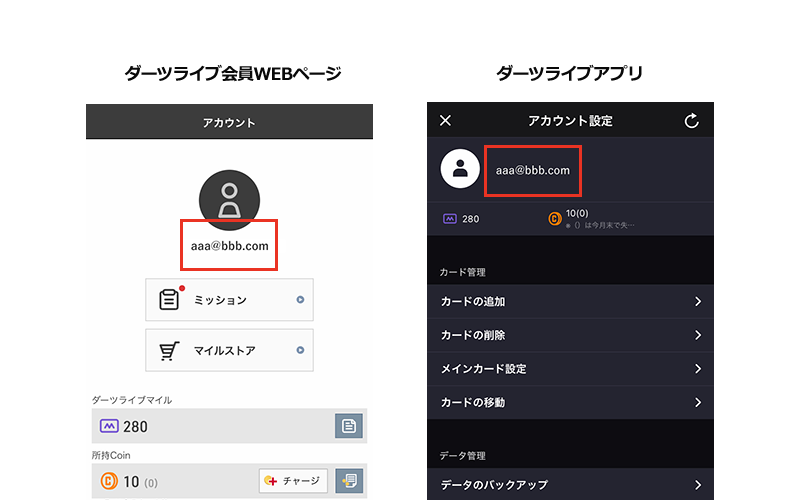The image size is (800, 500).
Task: Tap the 280 mile count in the app
Action: (x=470, y=219)
